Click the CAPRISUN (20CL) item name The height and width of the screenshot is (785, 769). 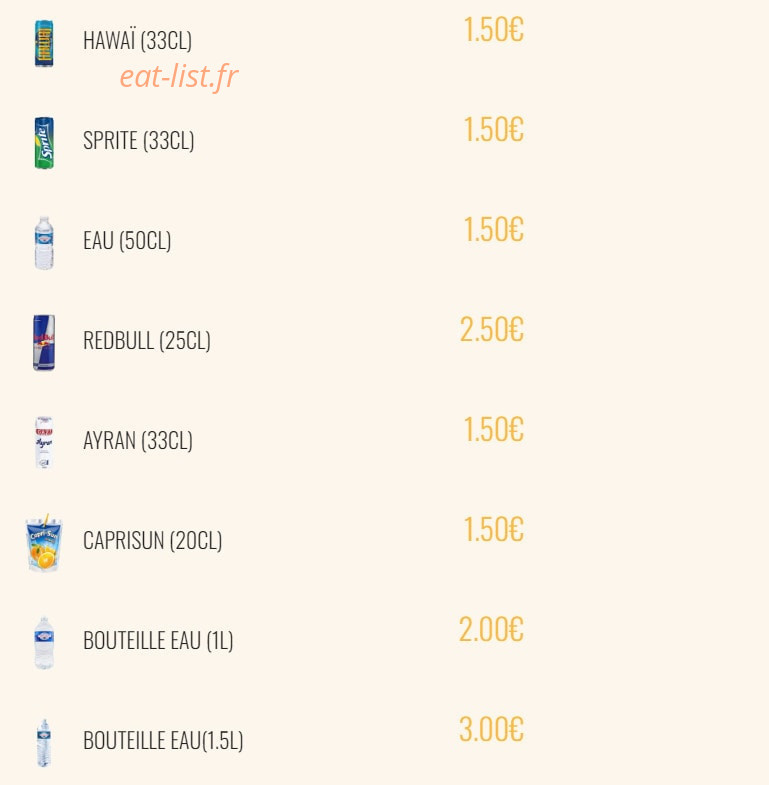point(153,541)
